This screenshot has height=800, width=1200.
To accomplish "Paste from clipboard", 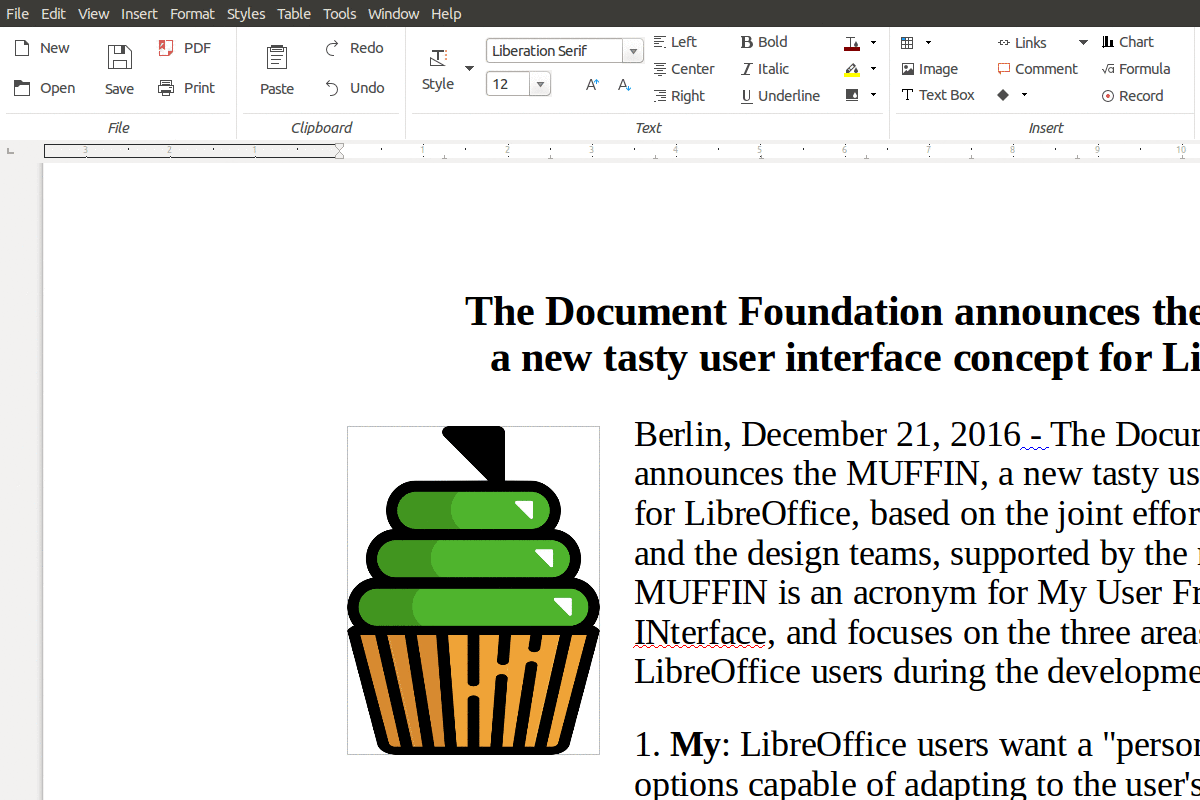I will 277,69.
